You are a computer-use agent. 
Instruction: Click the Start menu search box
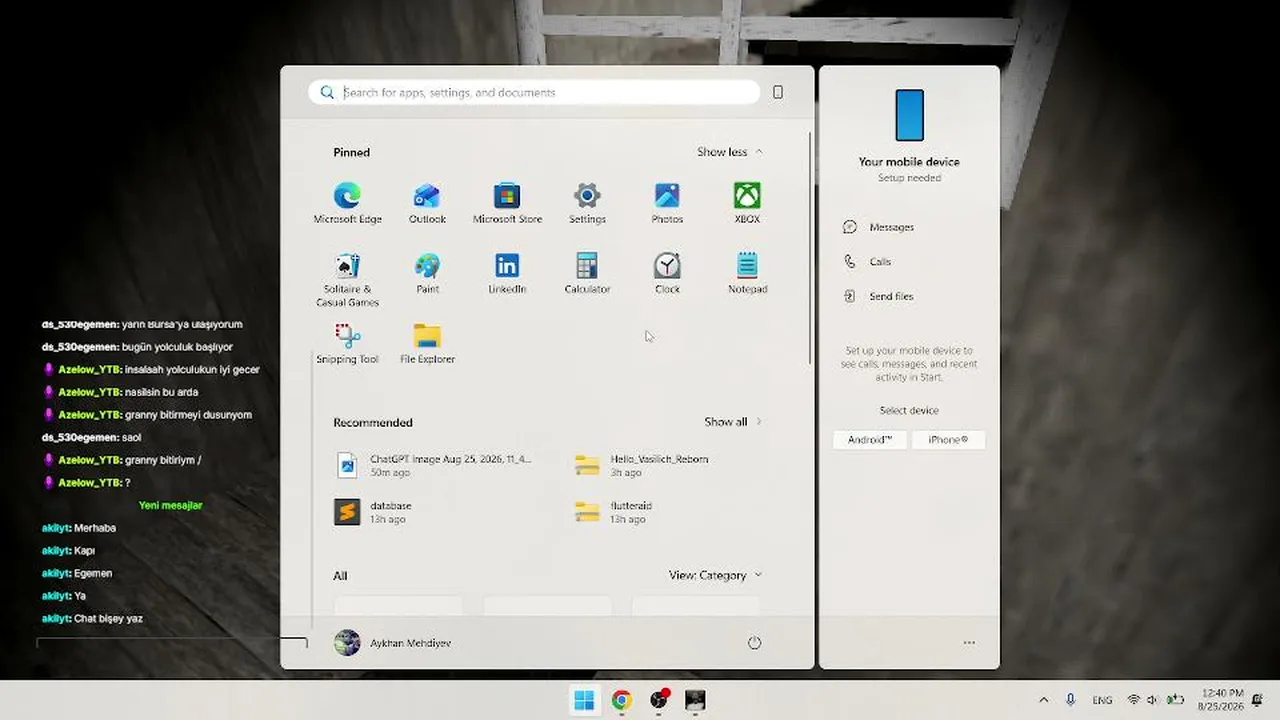[534, 92]
